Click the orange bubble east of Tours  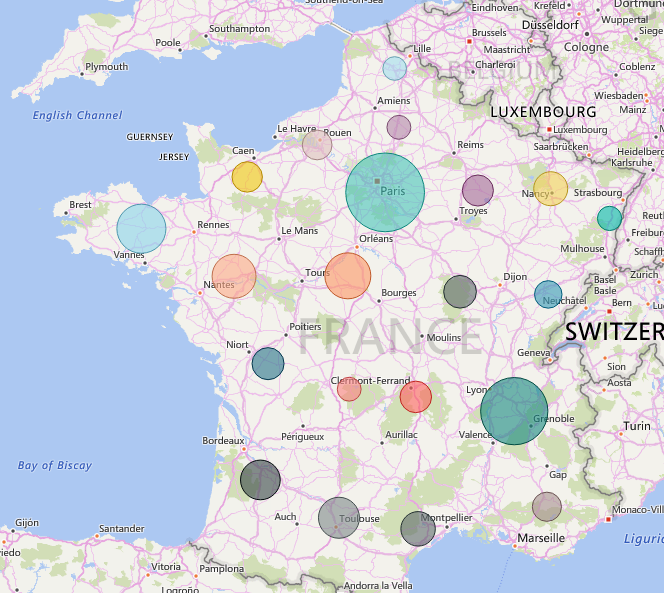click(348, 276)
